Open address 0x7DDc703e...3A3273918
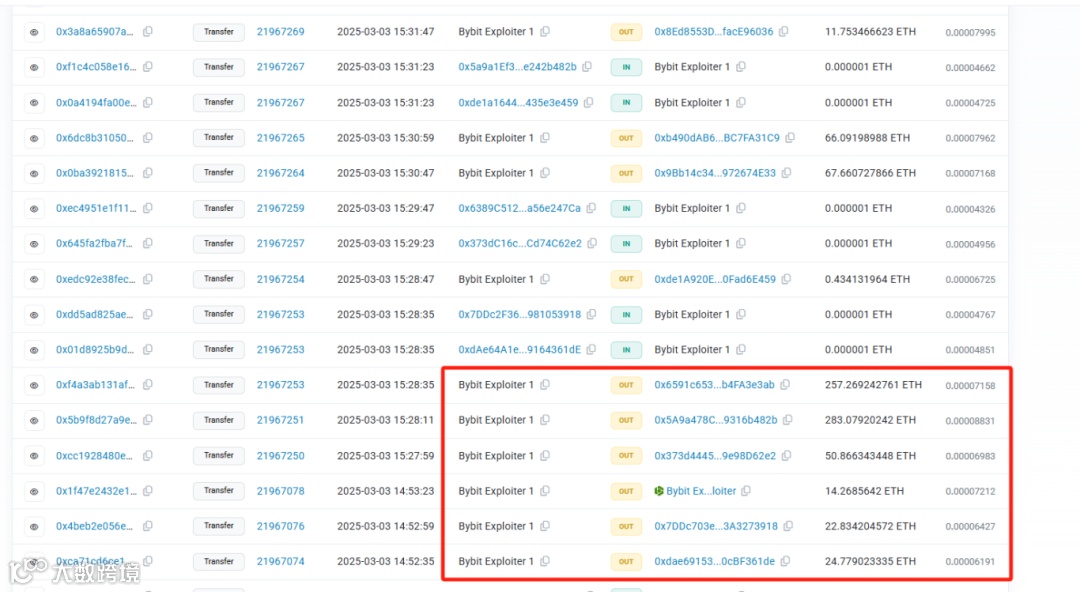Image resolution: width=1080 pixels, height=592 pixels. point(716,526)
